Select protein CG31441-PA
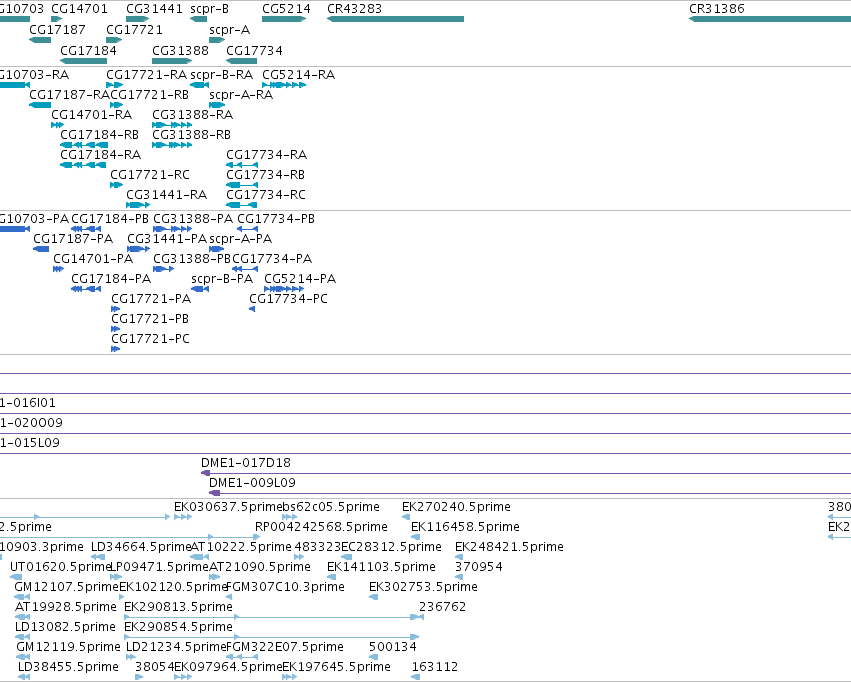Image resolution: width=851 pixels, height=682 pixels. (167, 239)
